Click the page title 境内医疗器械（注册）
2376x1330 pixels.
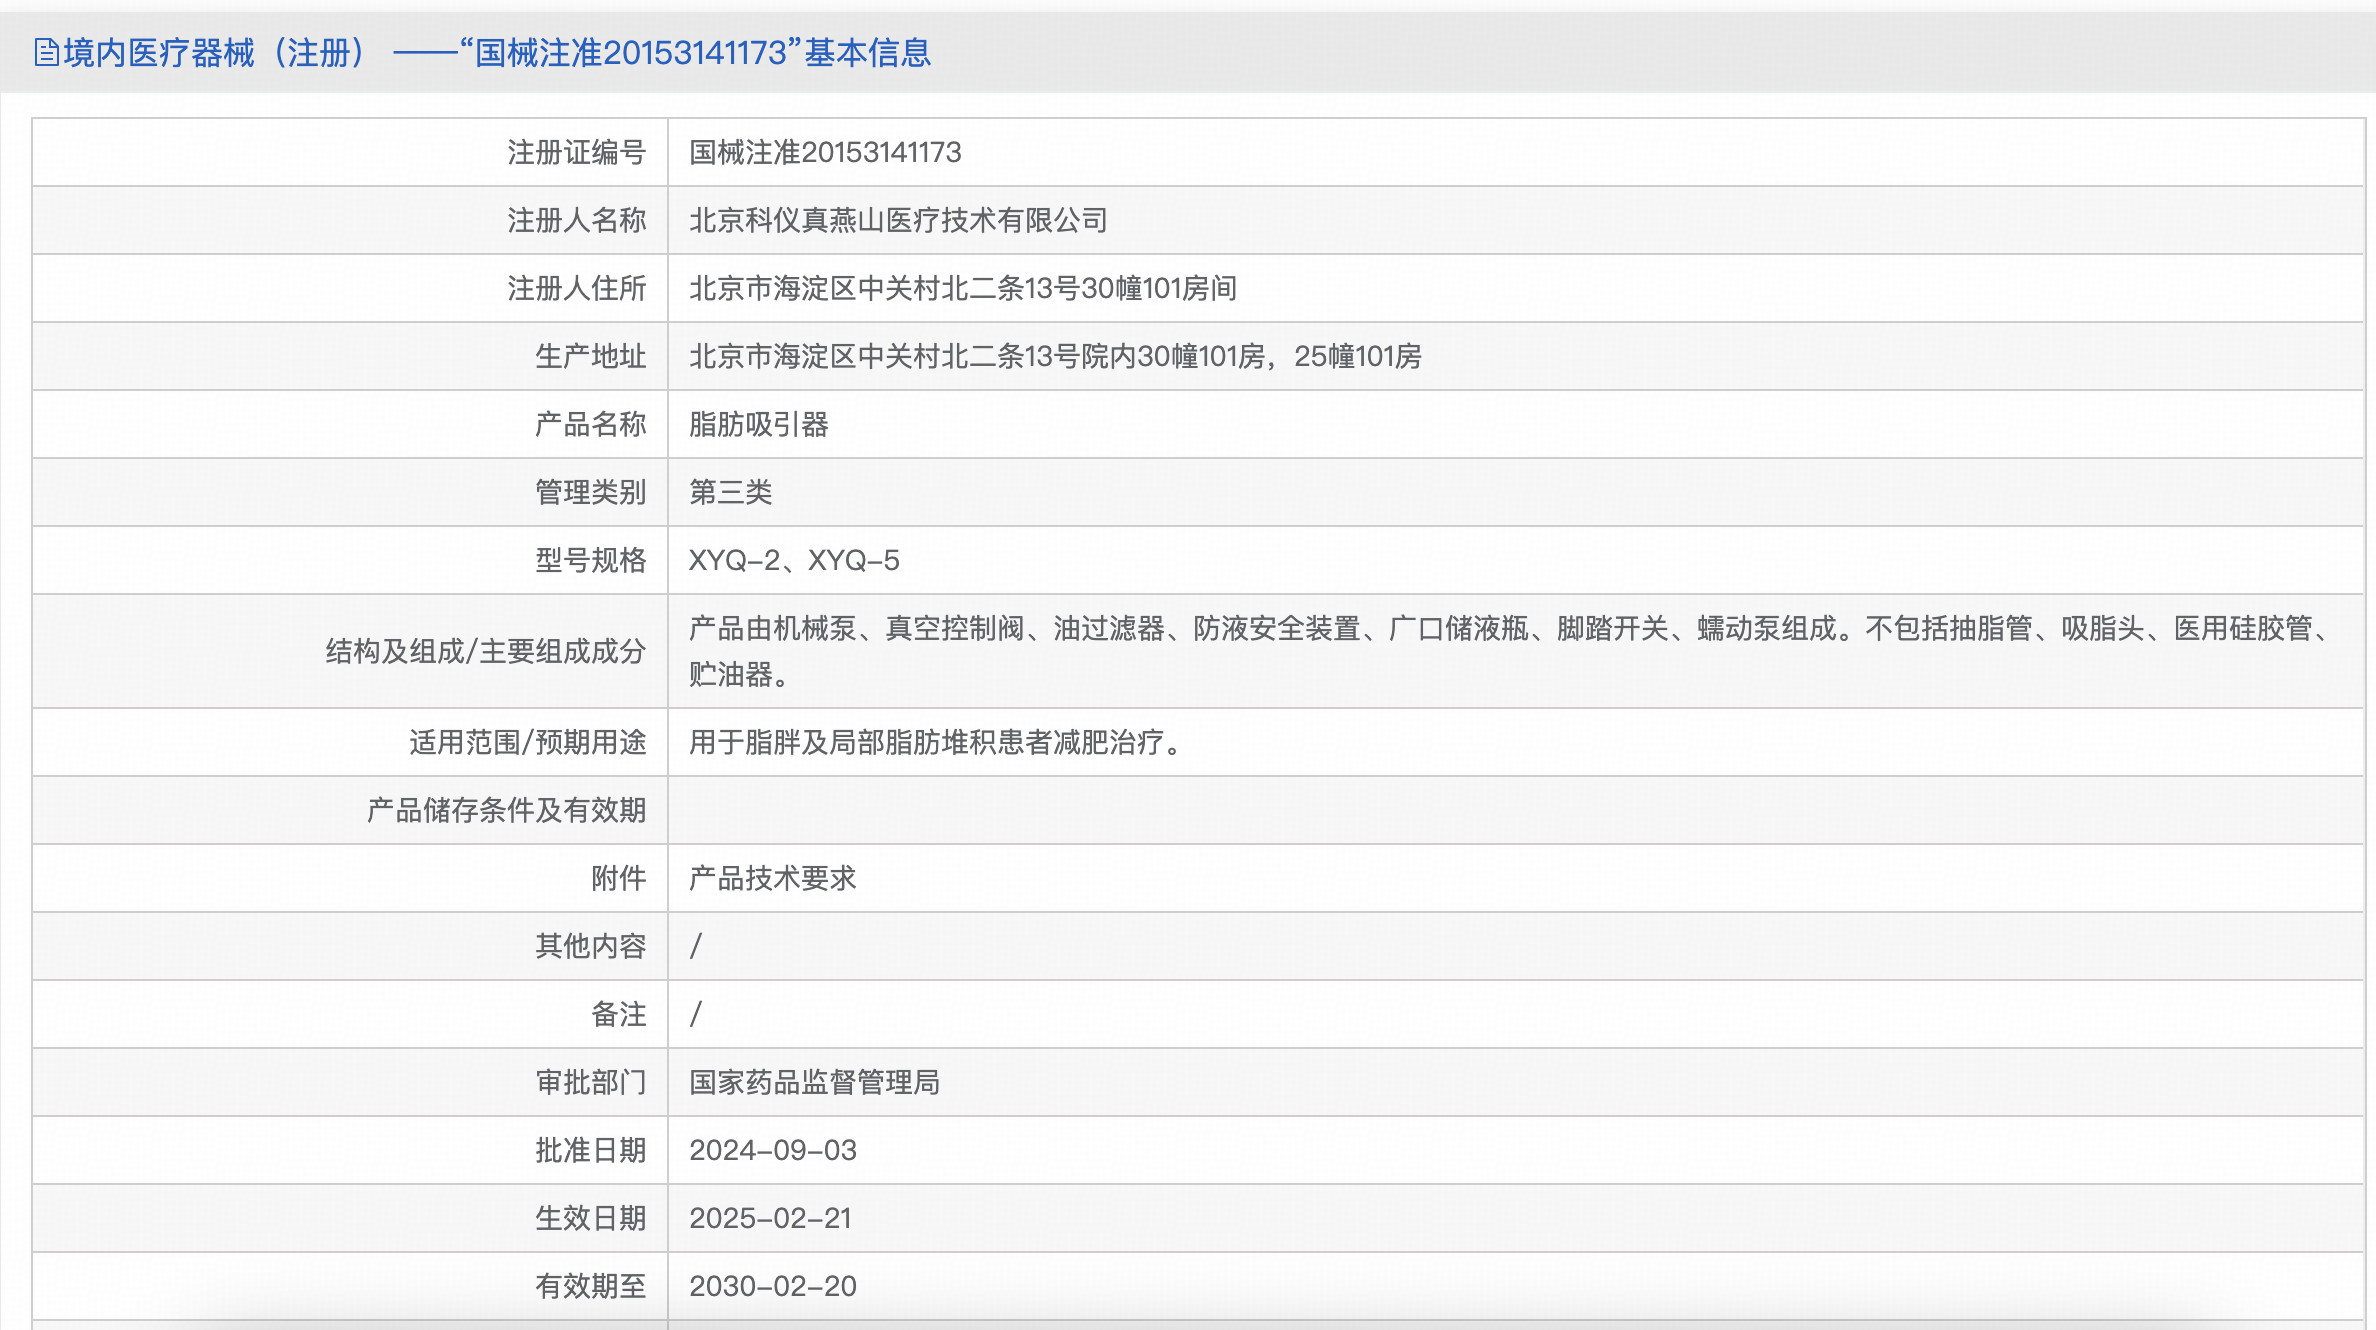(216, 52)
